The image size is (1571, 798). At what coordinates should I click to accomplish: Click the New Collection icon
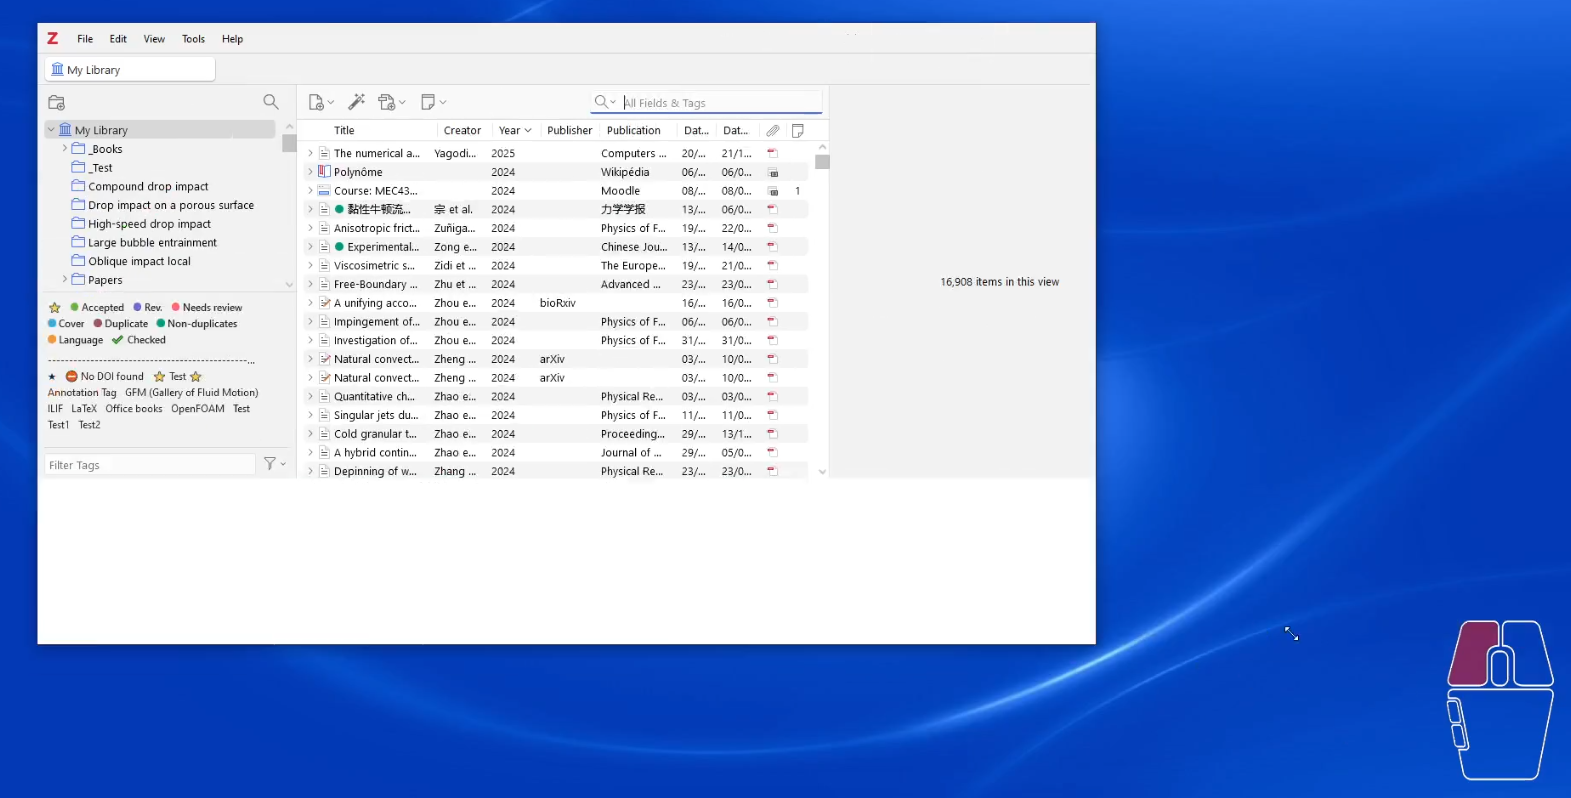57,102
